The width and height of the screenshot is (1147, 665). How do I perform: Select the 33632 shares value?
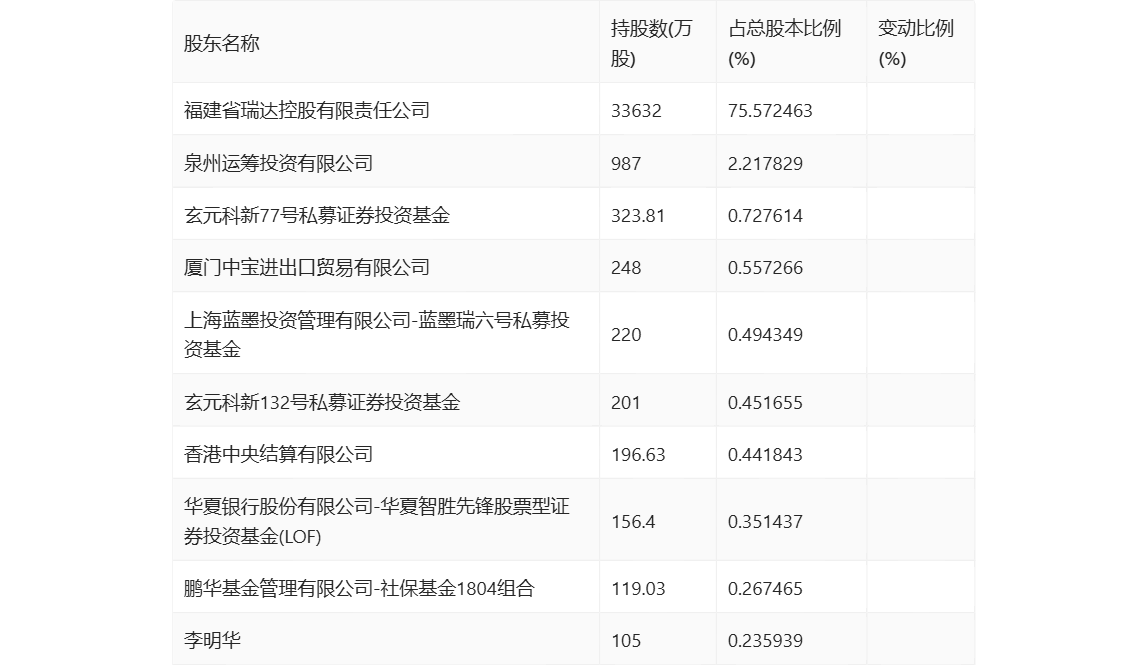(636, 110)
